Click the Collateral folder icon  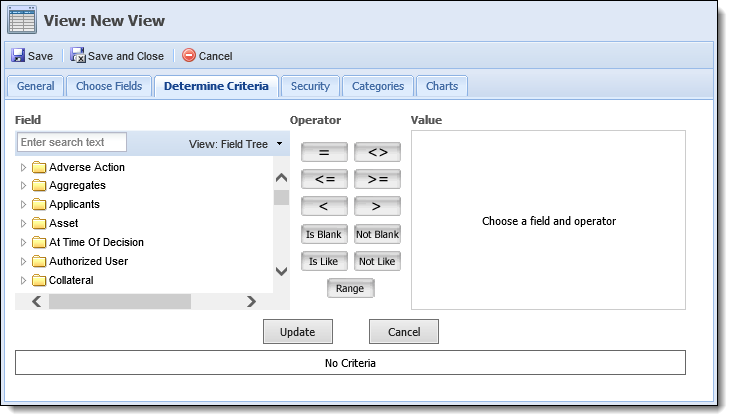pos(39,280)
